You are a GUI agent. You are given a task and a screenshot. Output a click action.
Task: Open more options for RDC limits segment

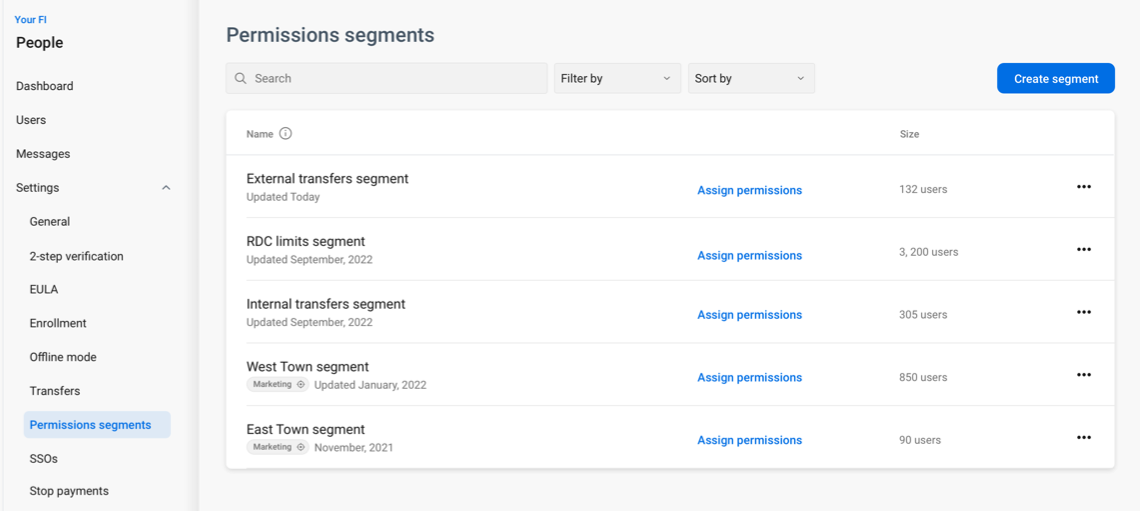1083,250
